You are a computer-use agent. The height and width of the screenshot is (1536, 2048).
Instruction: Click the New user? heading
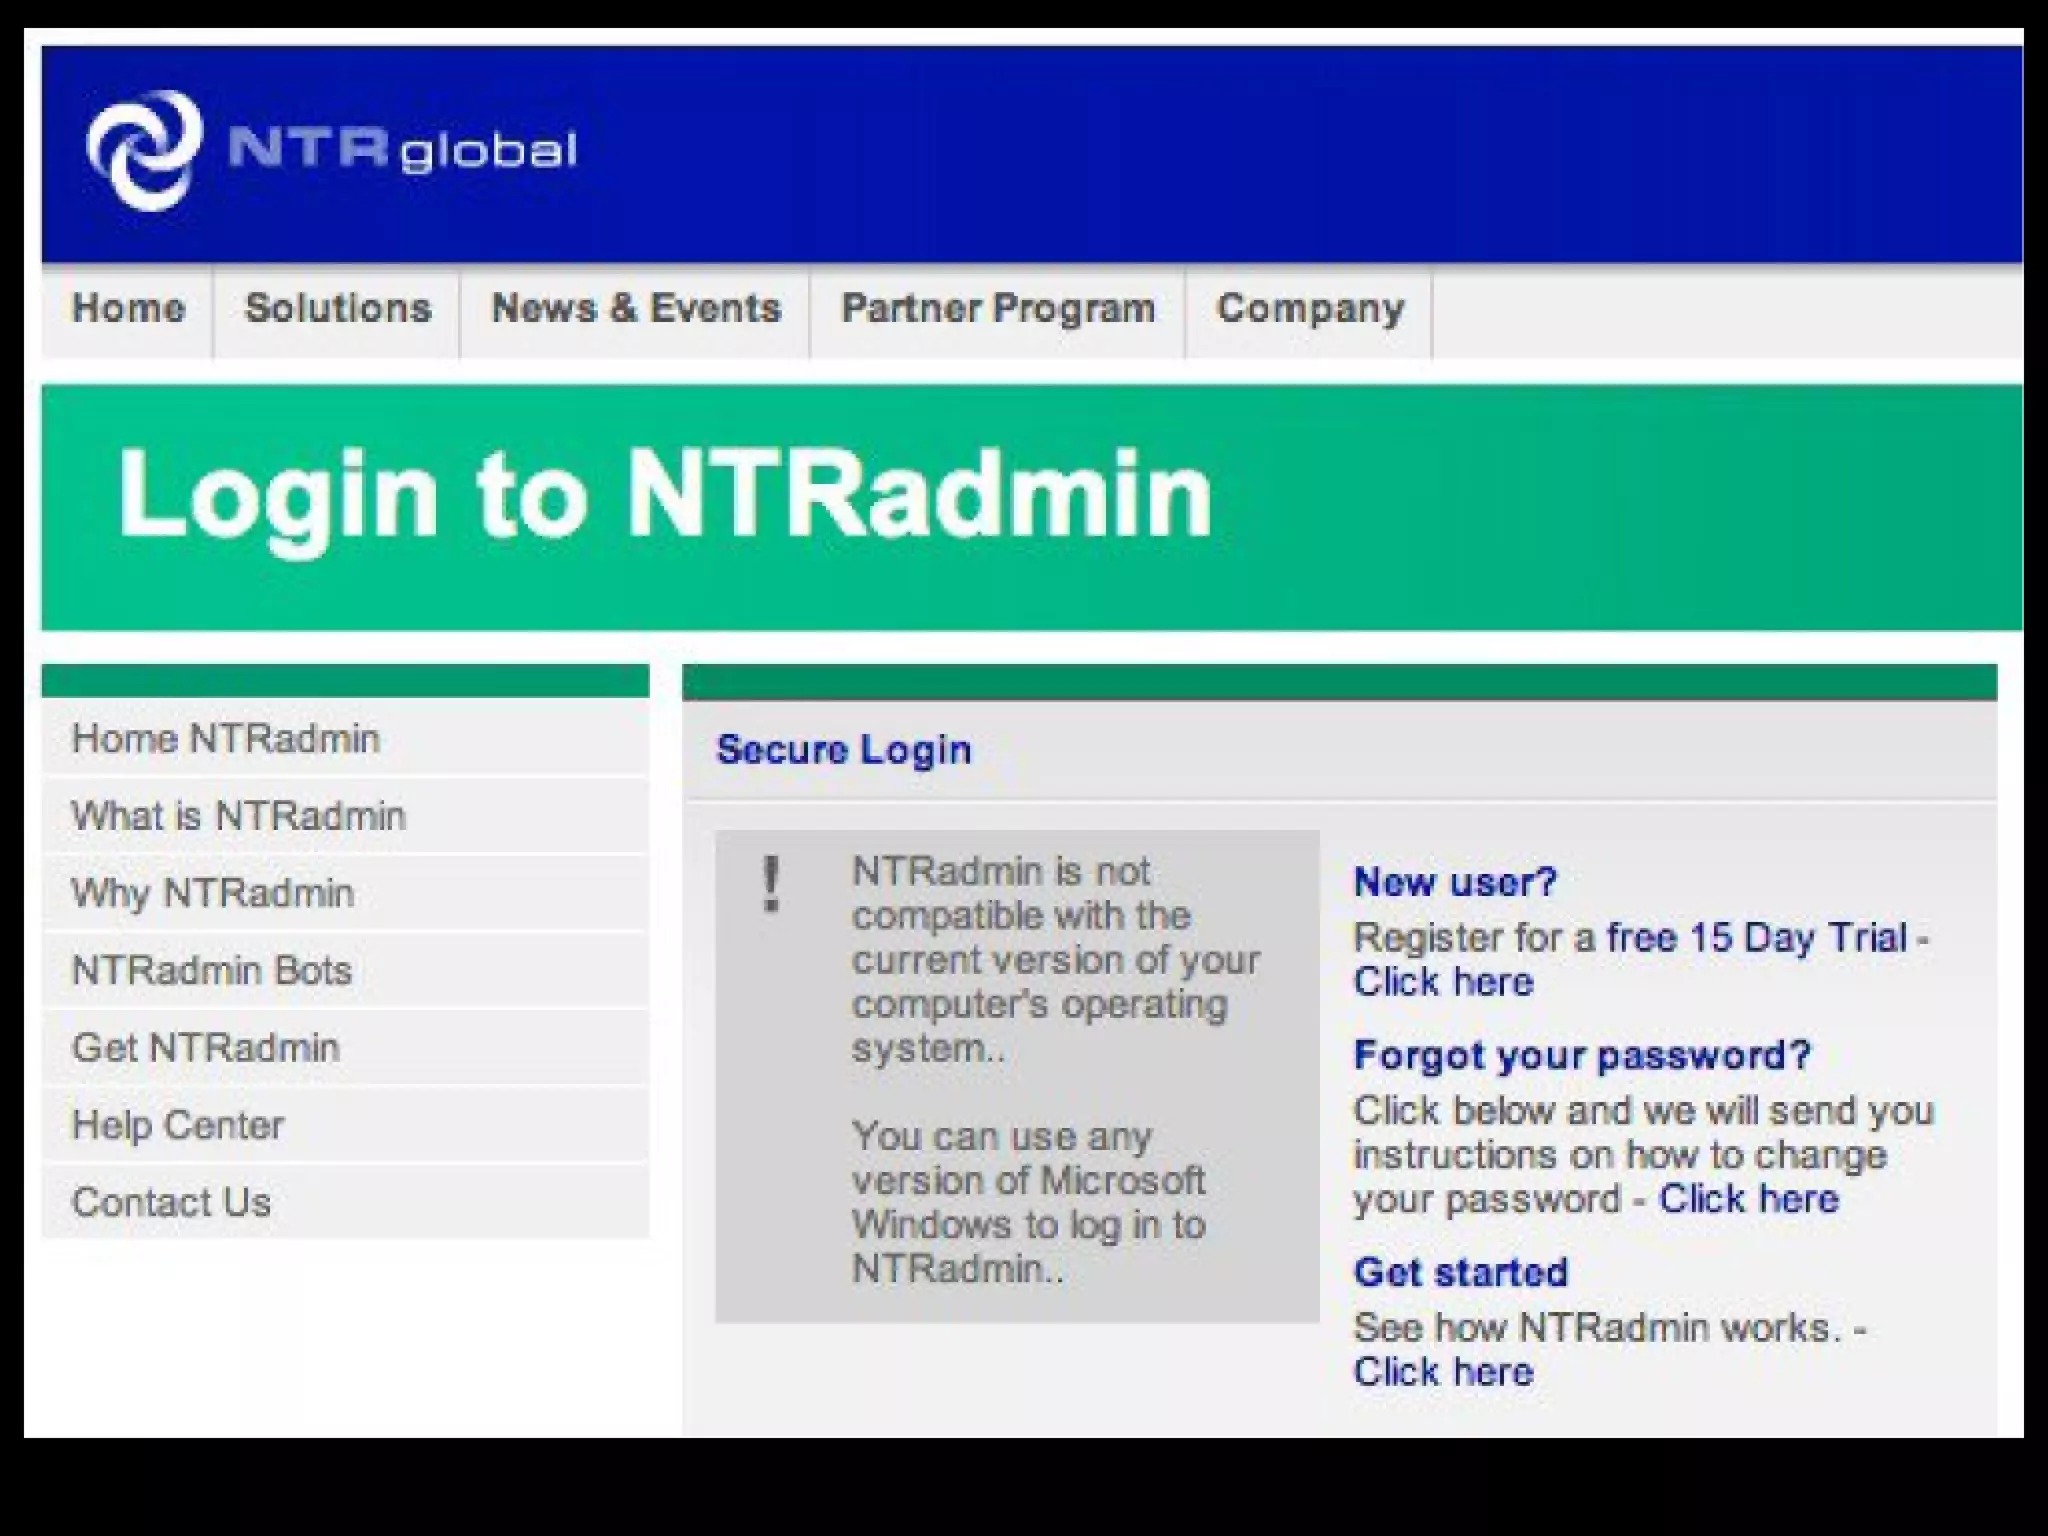click(1455, 882)
